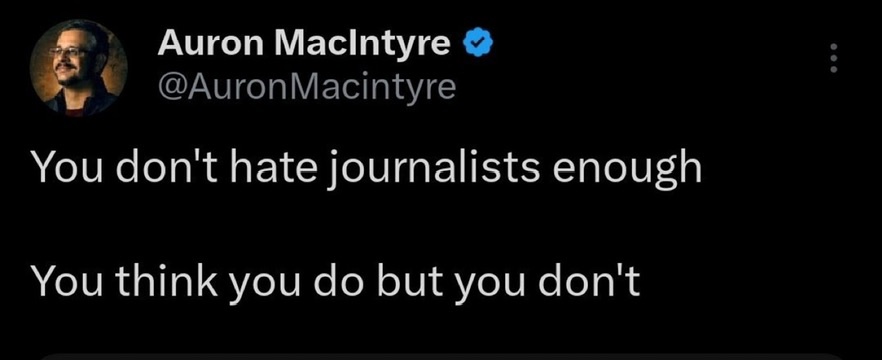Open the quoted post card beneath the tweet
The height and width of the screenshot is (360, 882).
(441, 357)
